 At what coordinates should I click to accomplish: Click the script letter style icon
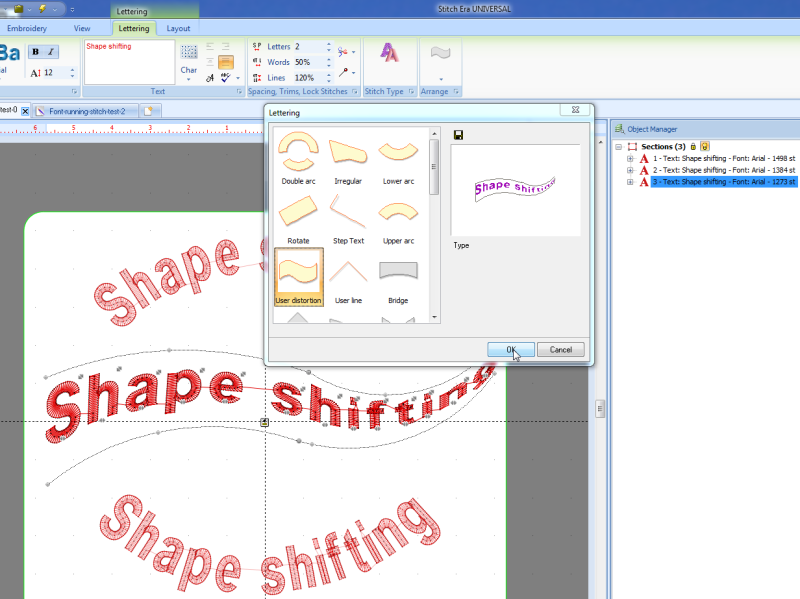(x=210, y=78)
